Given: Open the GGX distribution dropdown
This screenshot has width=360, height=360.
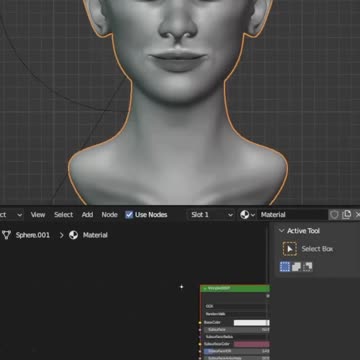Looking at the screenshot, I should pos(235,306).
